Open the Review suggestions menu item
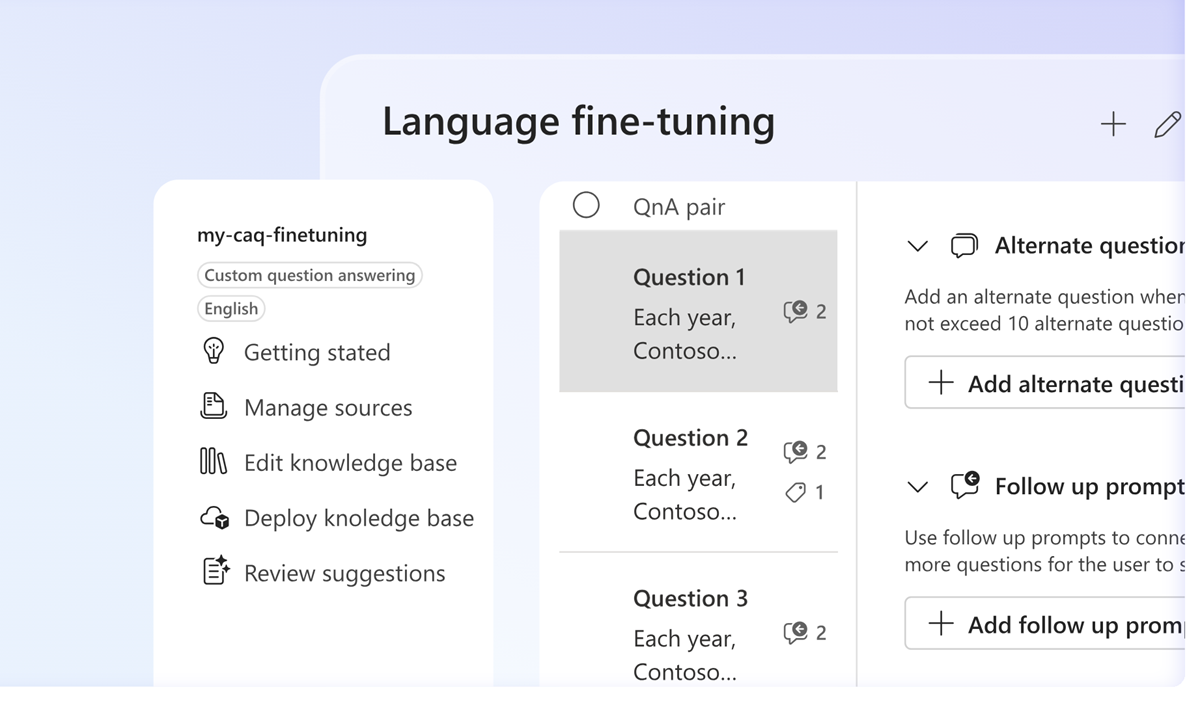 point(344,573)
